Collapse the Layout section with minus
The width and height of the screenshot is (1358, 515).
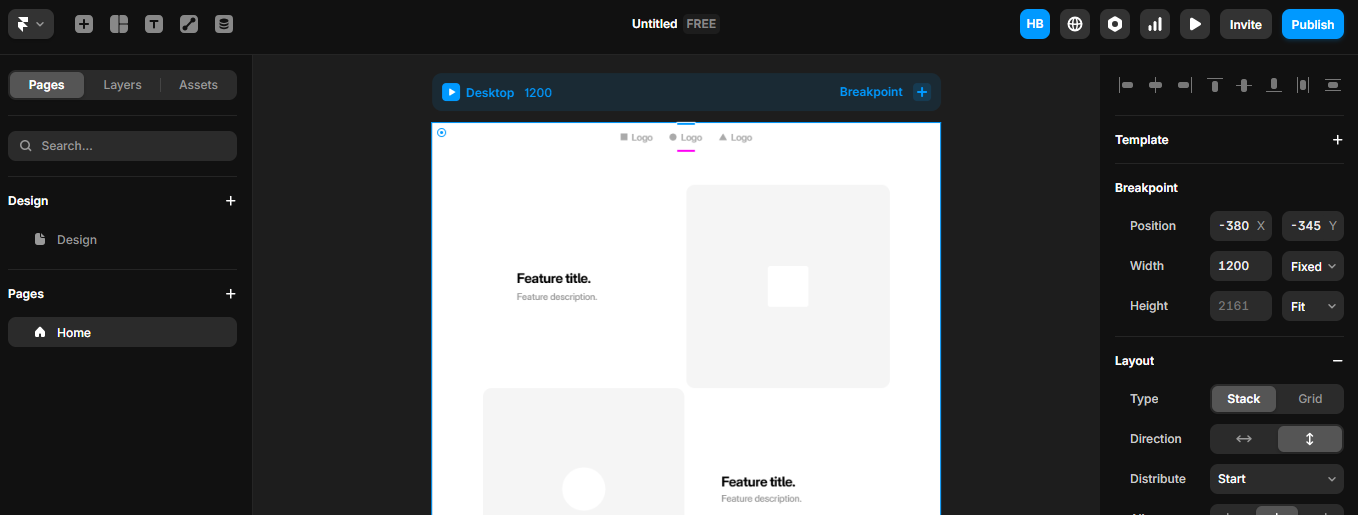[x=1337, y=361]
